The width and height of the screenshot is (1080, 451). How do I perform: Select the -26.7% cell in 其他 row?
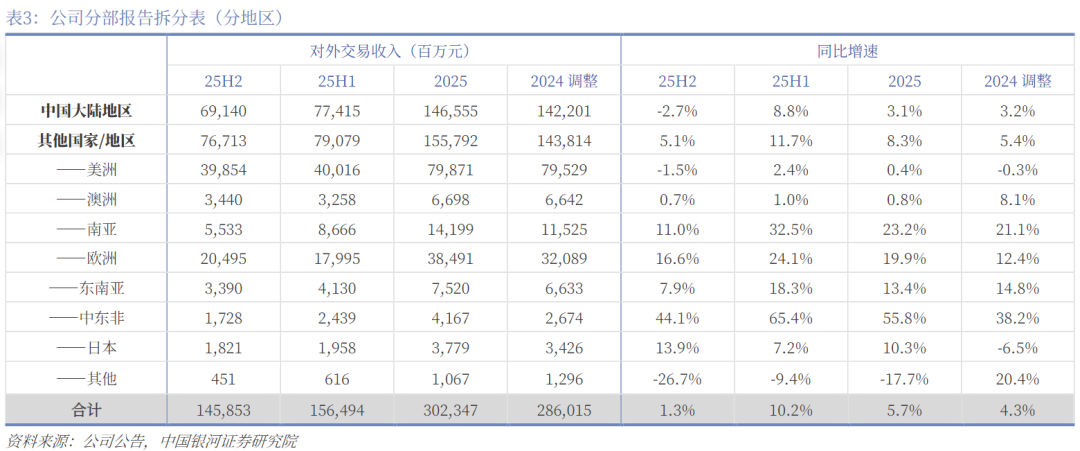click(677, 378)
